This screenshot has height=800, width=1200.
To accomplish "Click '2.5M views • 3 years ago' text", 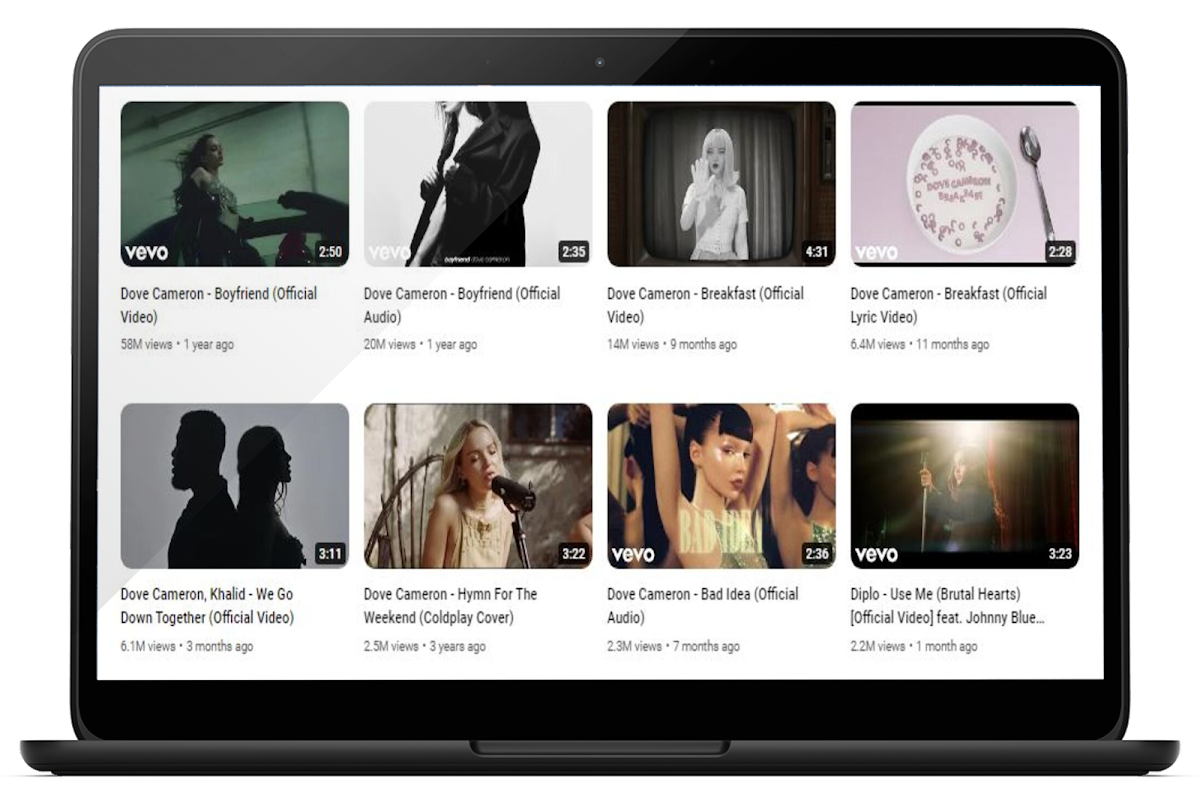I will (425, 646).
